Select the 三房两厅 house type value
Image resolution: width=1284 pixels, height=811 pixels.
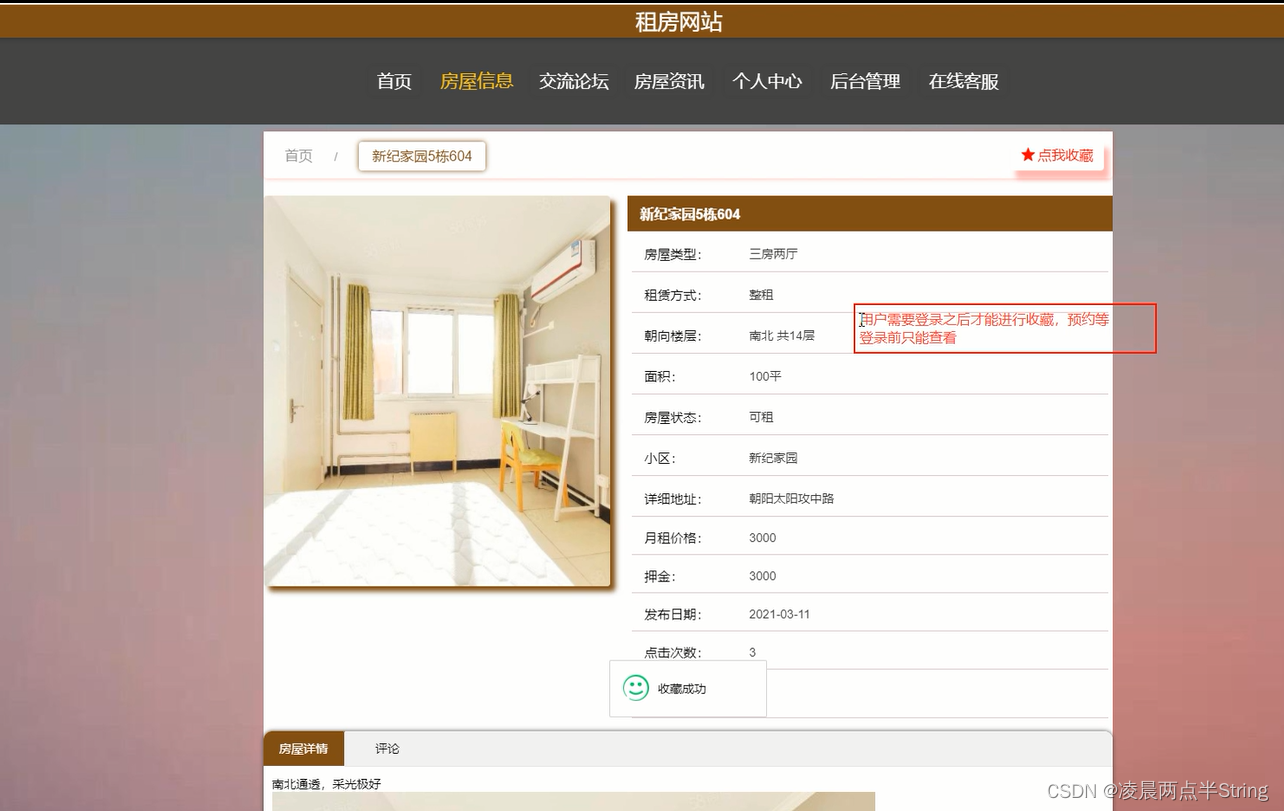point(773,254)
